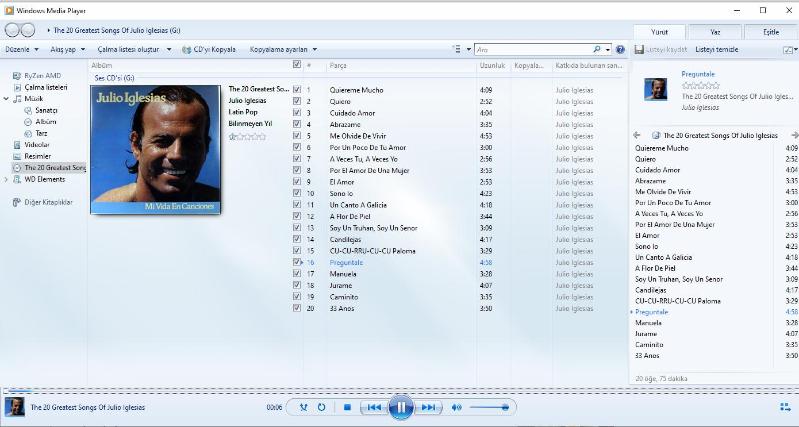Viewport: 799px width, 427px height.
Task: Switch to the Yaz tab
Action: (x=715, y=32)
